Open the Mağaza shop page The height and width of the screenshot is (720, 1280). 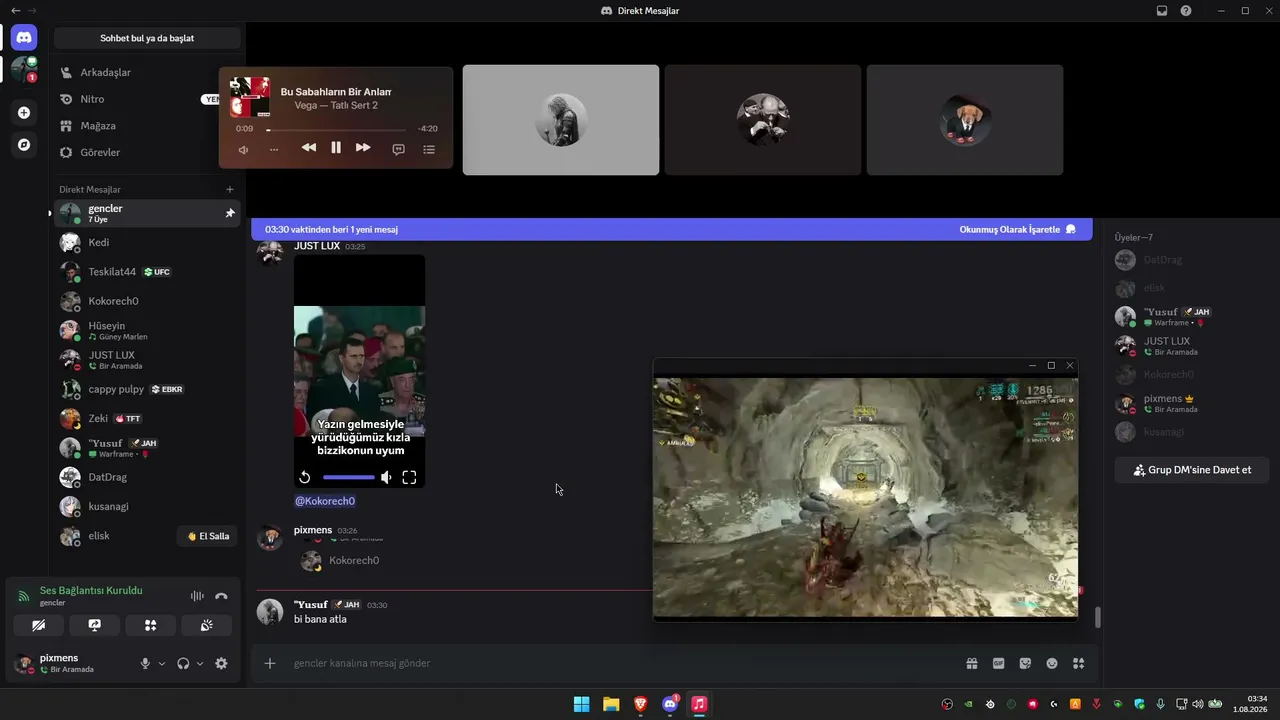pyautogui.click(x=147, y=126)
